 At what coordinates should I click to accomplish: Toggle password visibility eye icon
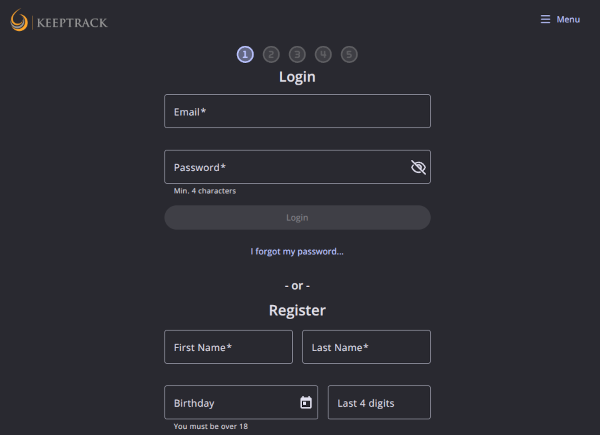pyautogui.click(x=418, y=167)
